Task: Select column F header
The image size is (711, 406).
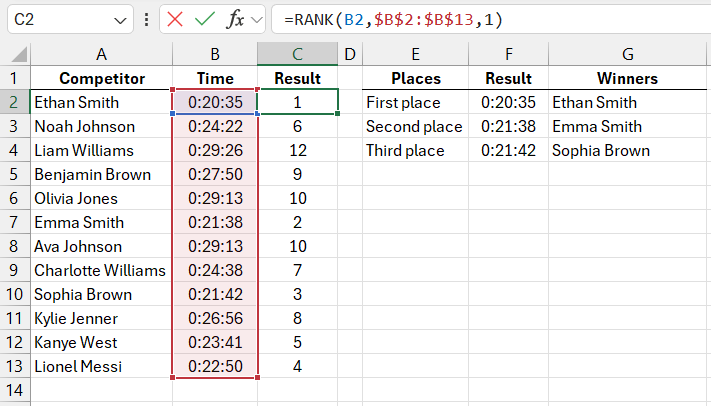Action: pyautogui.click(x=508, y=54)
